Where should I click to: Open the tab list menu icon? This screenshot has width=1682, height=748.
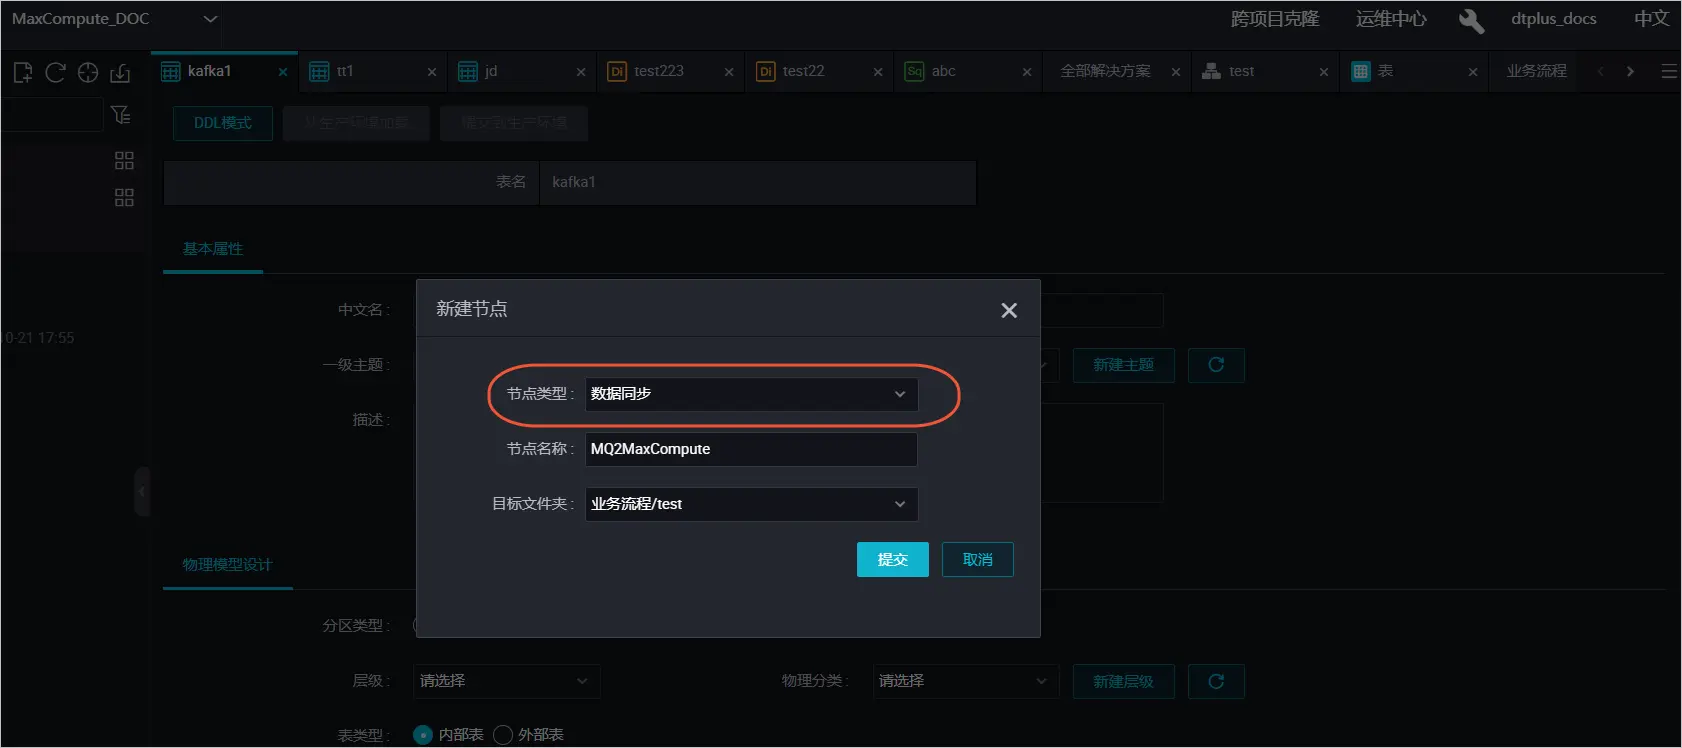point(1669,72)
